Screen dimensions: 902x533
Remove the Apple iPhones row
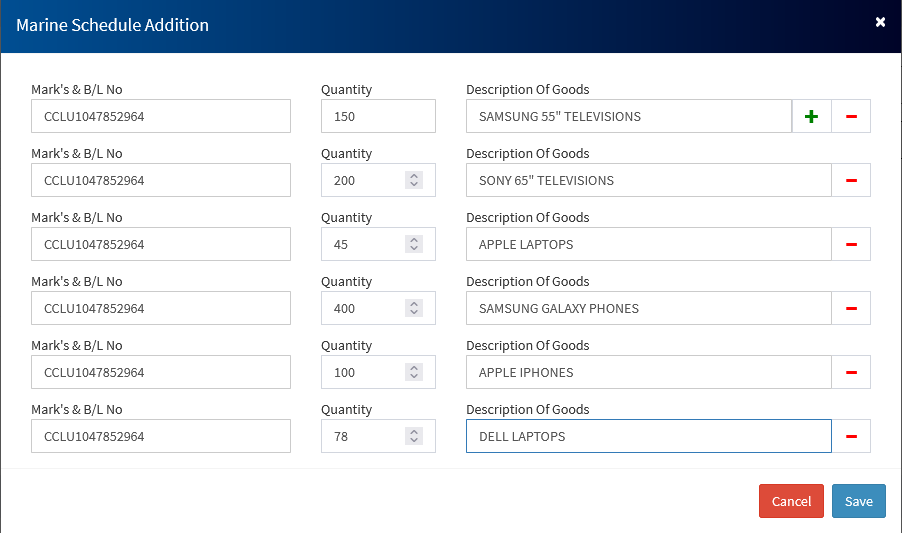[851, 373]
